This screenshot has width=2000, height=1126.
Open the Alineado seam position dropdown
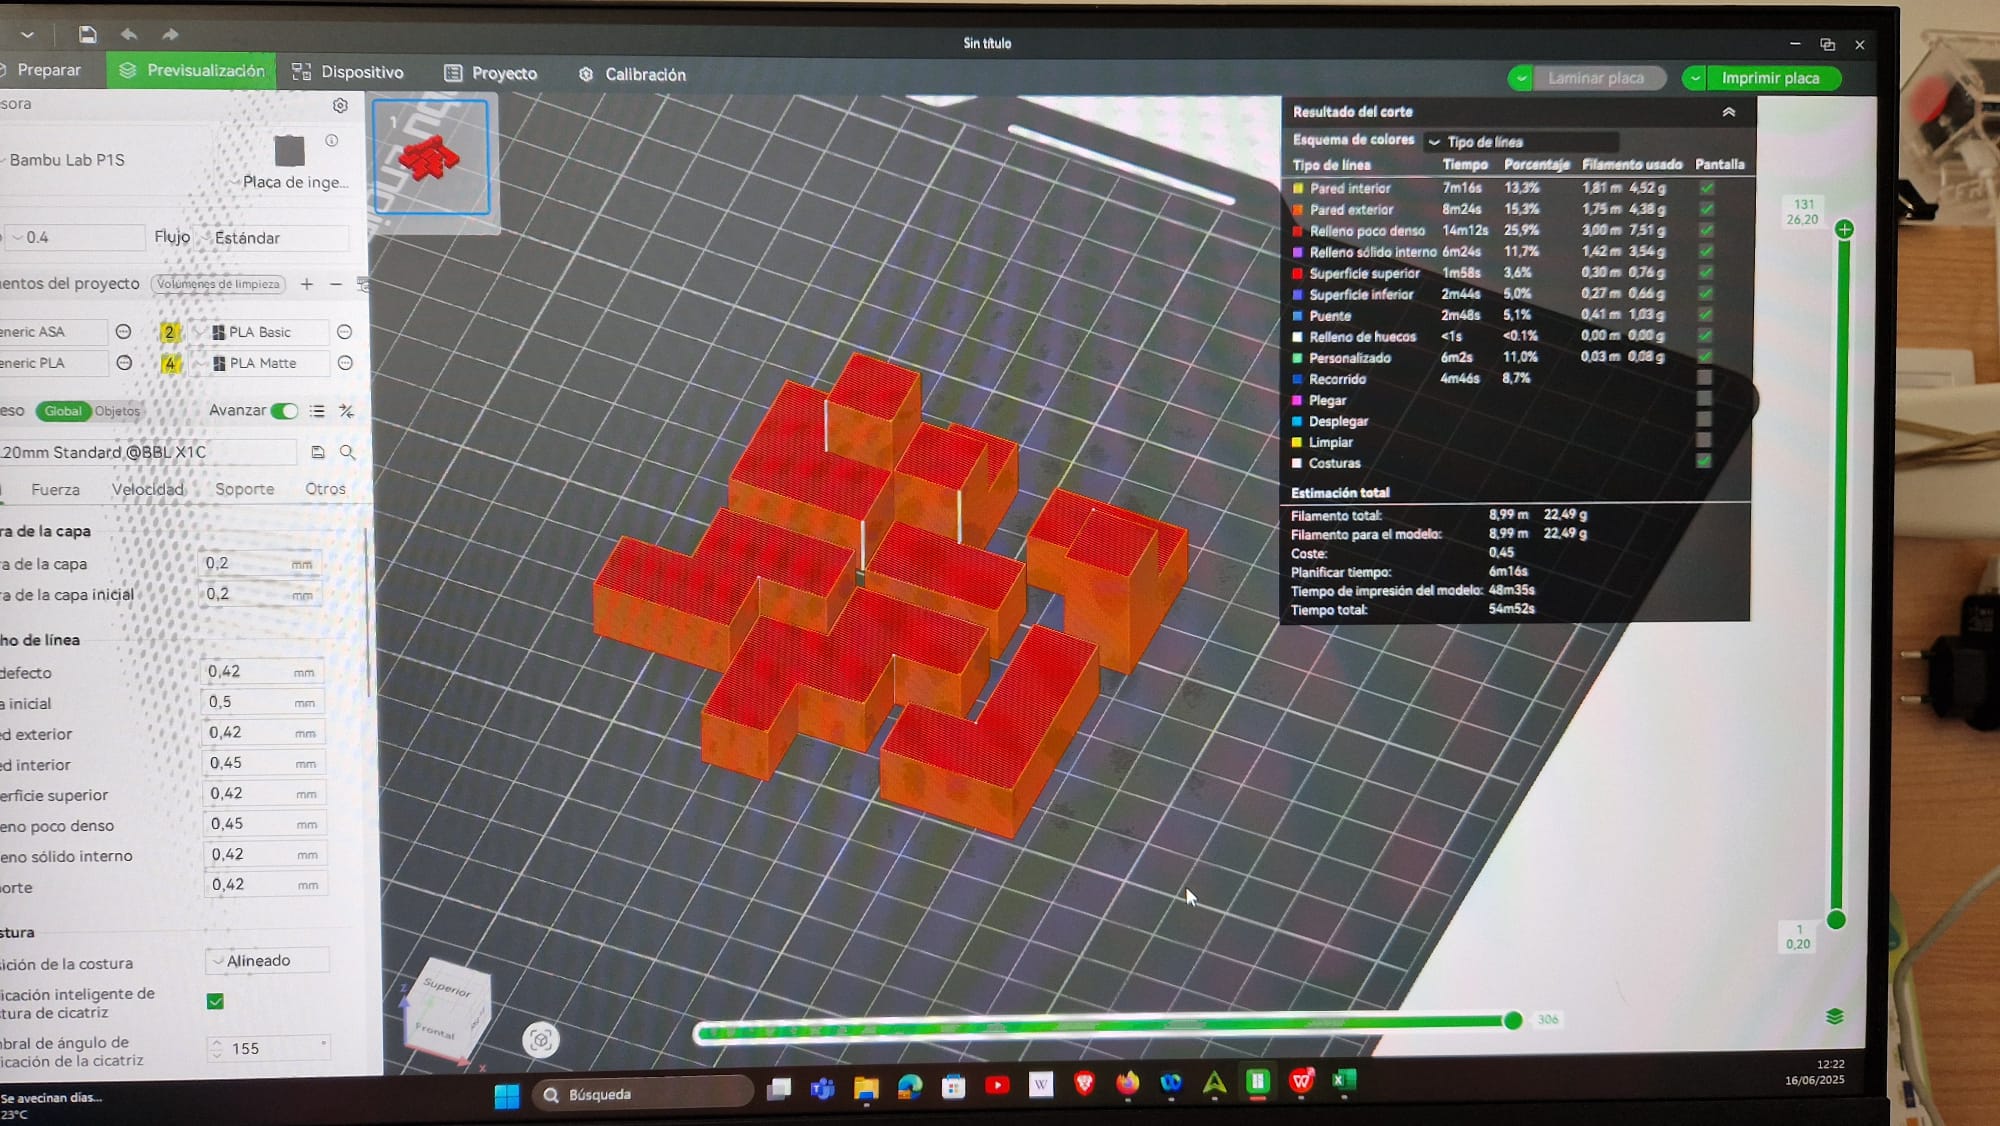tap(266, 961)
